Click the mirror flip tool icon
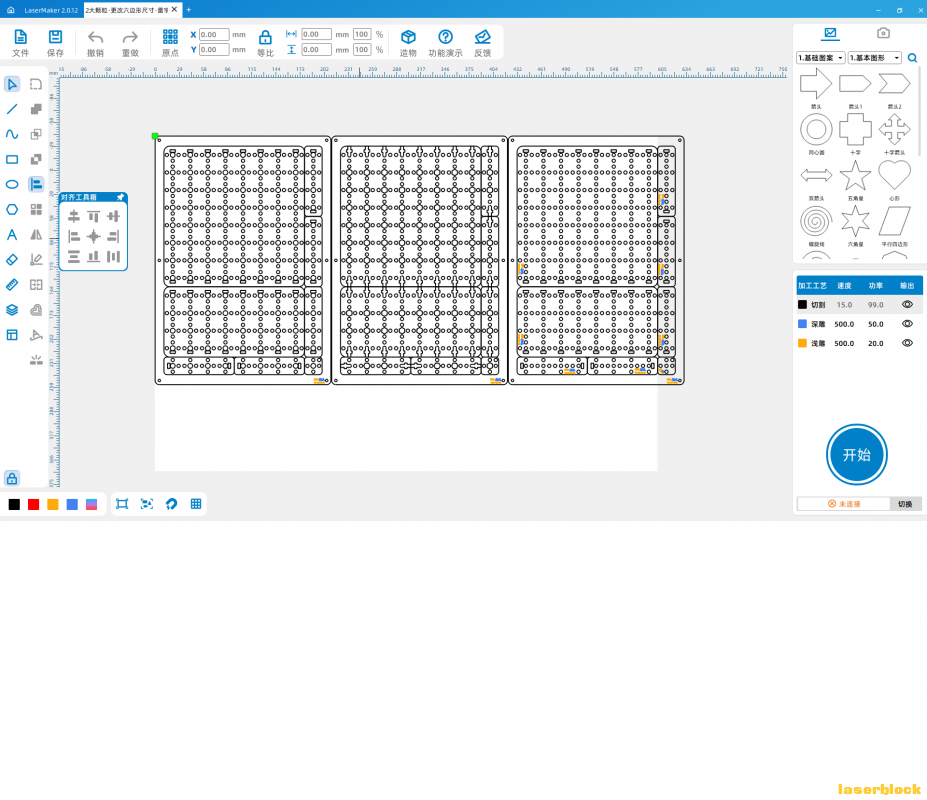The height and width of the screenshot is (800, 927). [36, 235]
